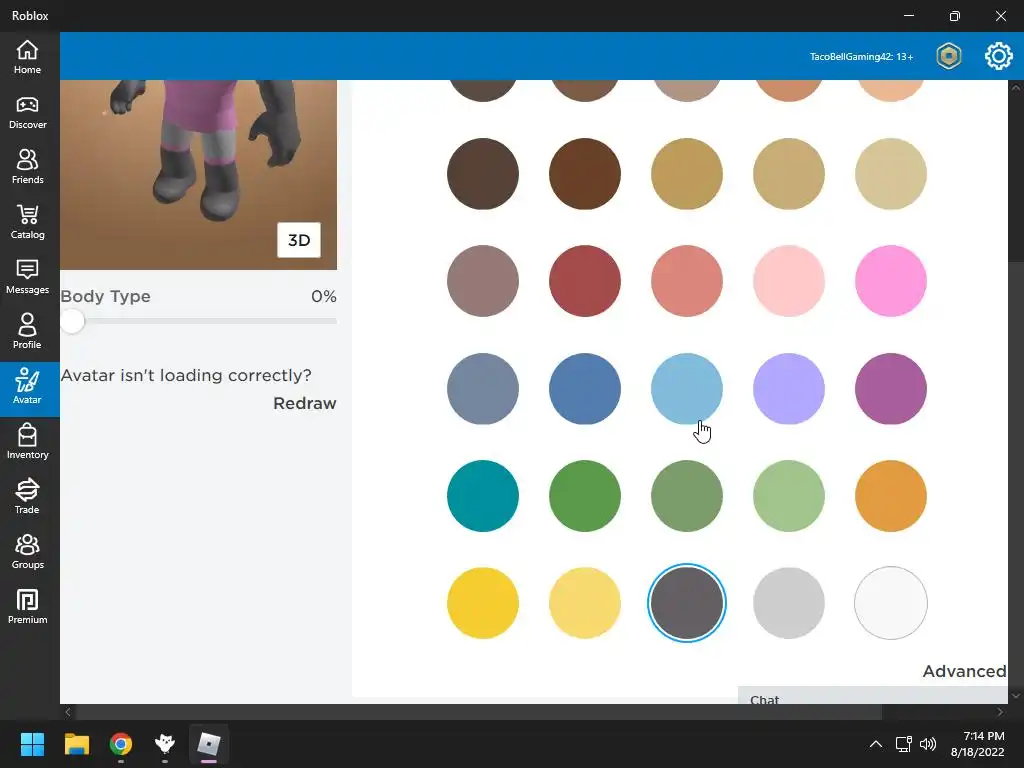Click the selected dark grey swatch
The width and height of the screenshot is (1024, 768).
686,603
